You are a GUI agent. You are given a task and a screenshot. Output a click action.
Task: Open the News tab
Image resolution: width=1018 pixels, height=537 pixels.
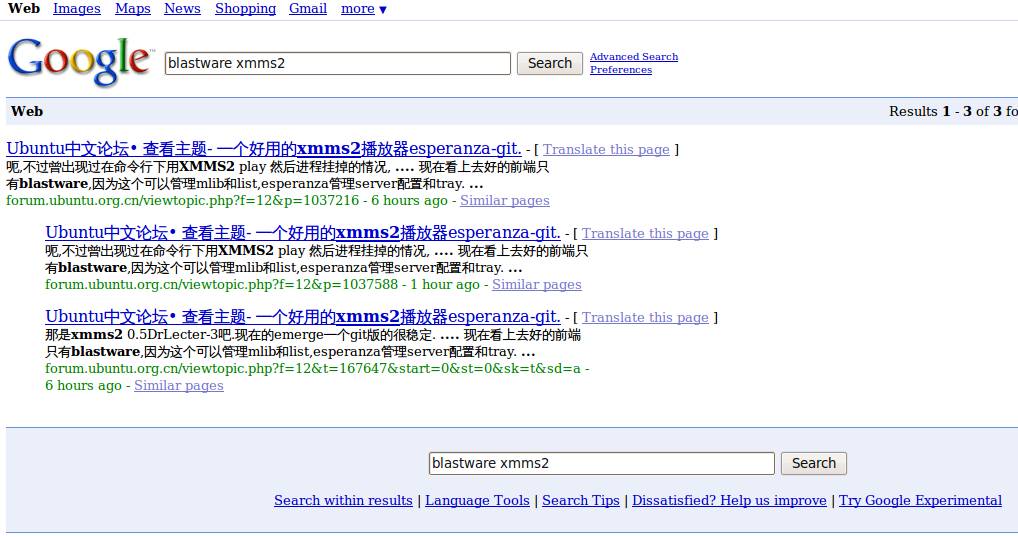pyautogui.click(x=182, y=9)
